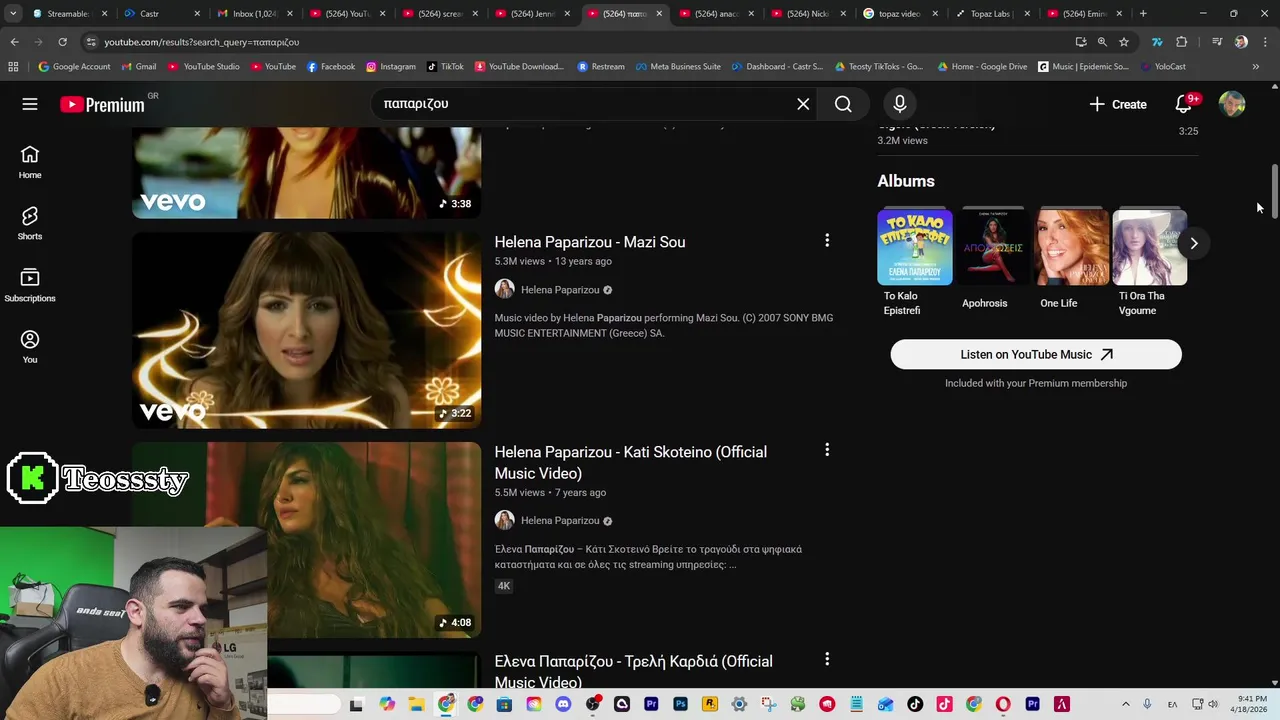Open the Google Account bookmark
Screen dimensions: 1280x720
74,67
